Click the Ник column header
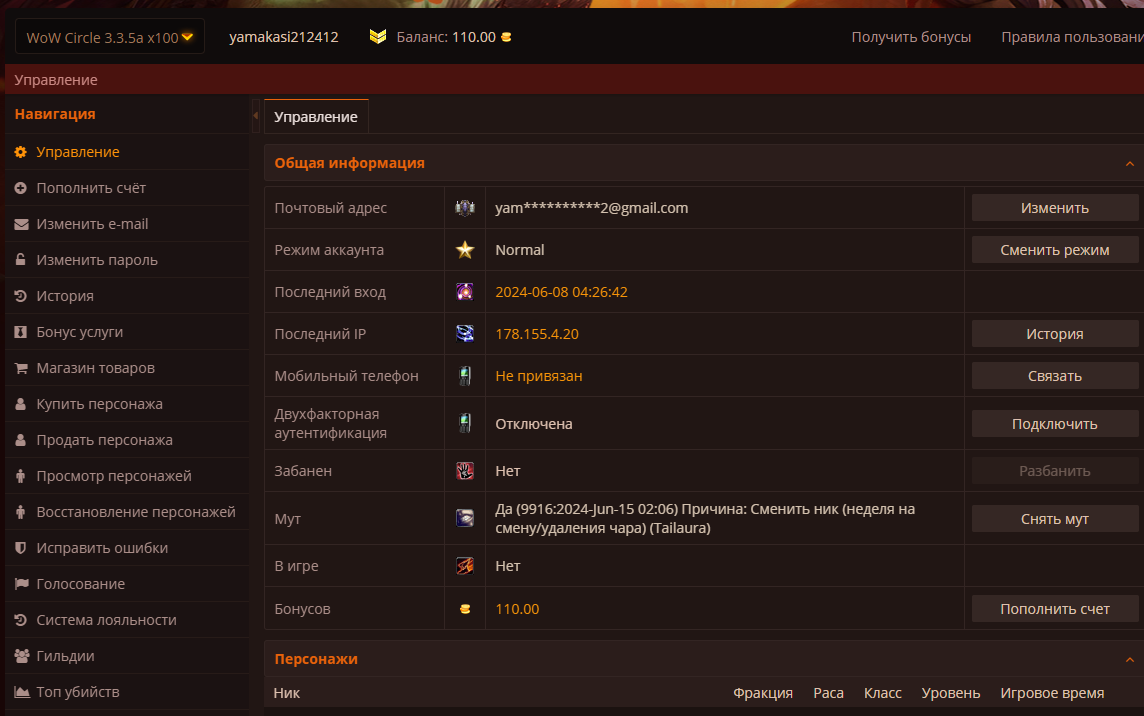1144x716 pixels. (287, 693)
